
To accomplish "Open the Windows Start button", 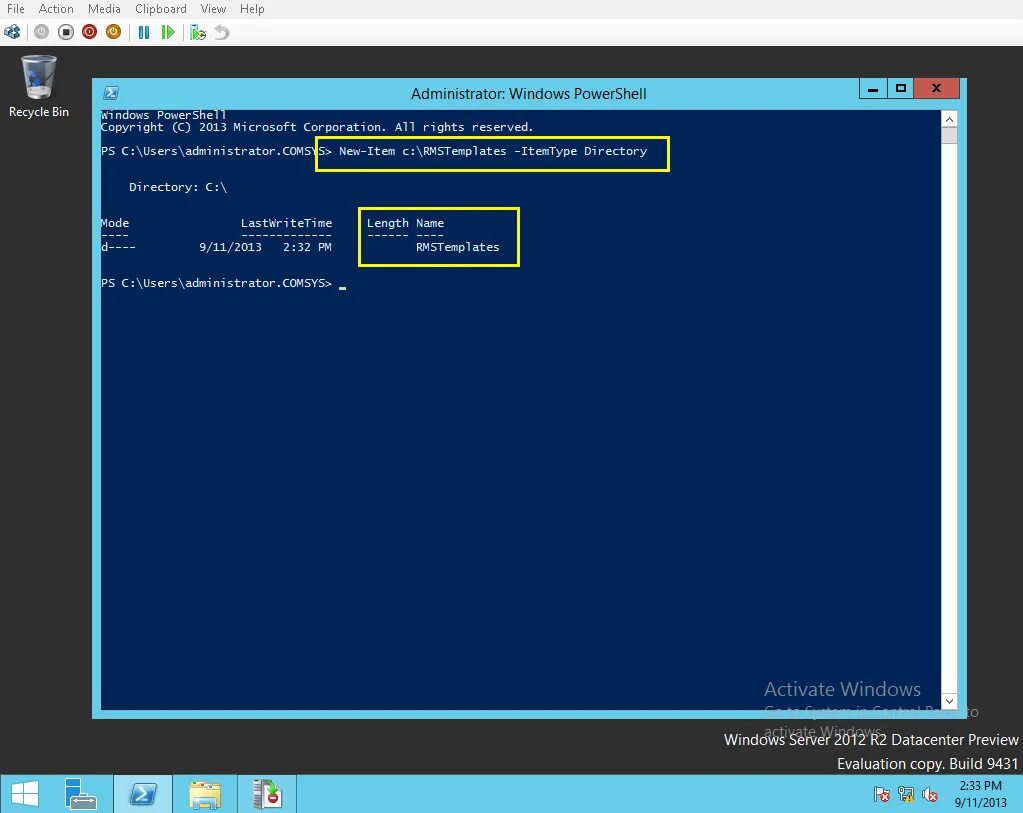I will click(x=25, y=794).
